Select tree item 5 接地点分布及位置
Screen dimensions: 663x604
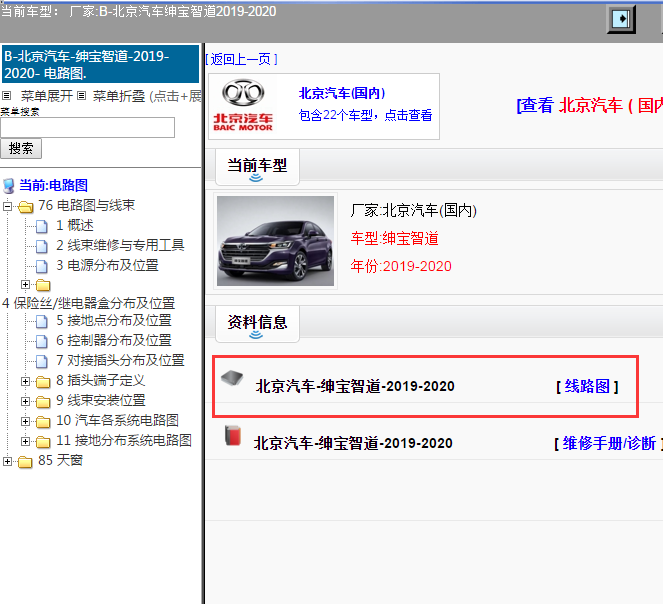click(x=114, y=321)
